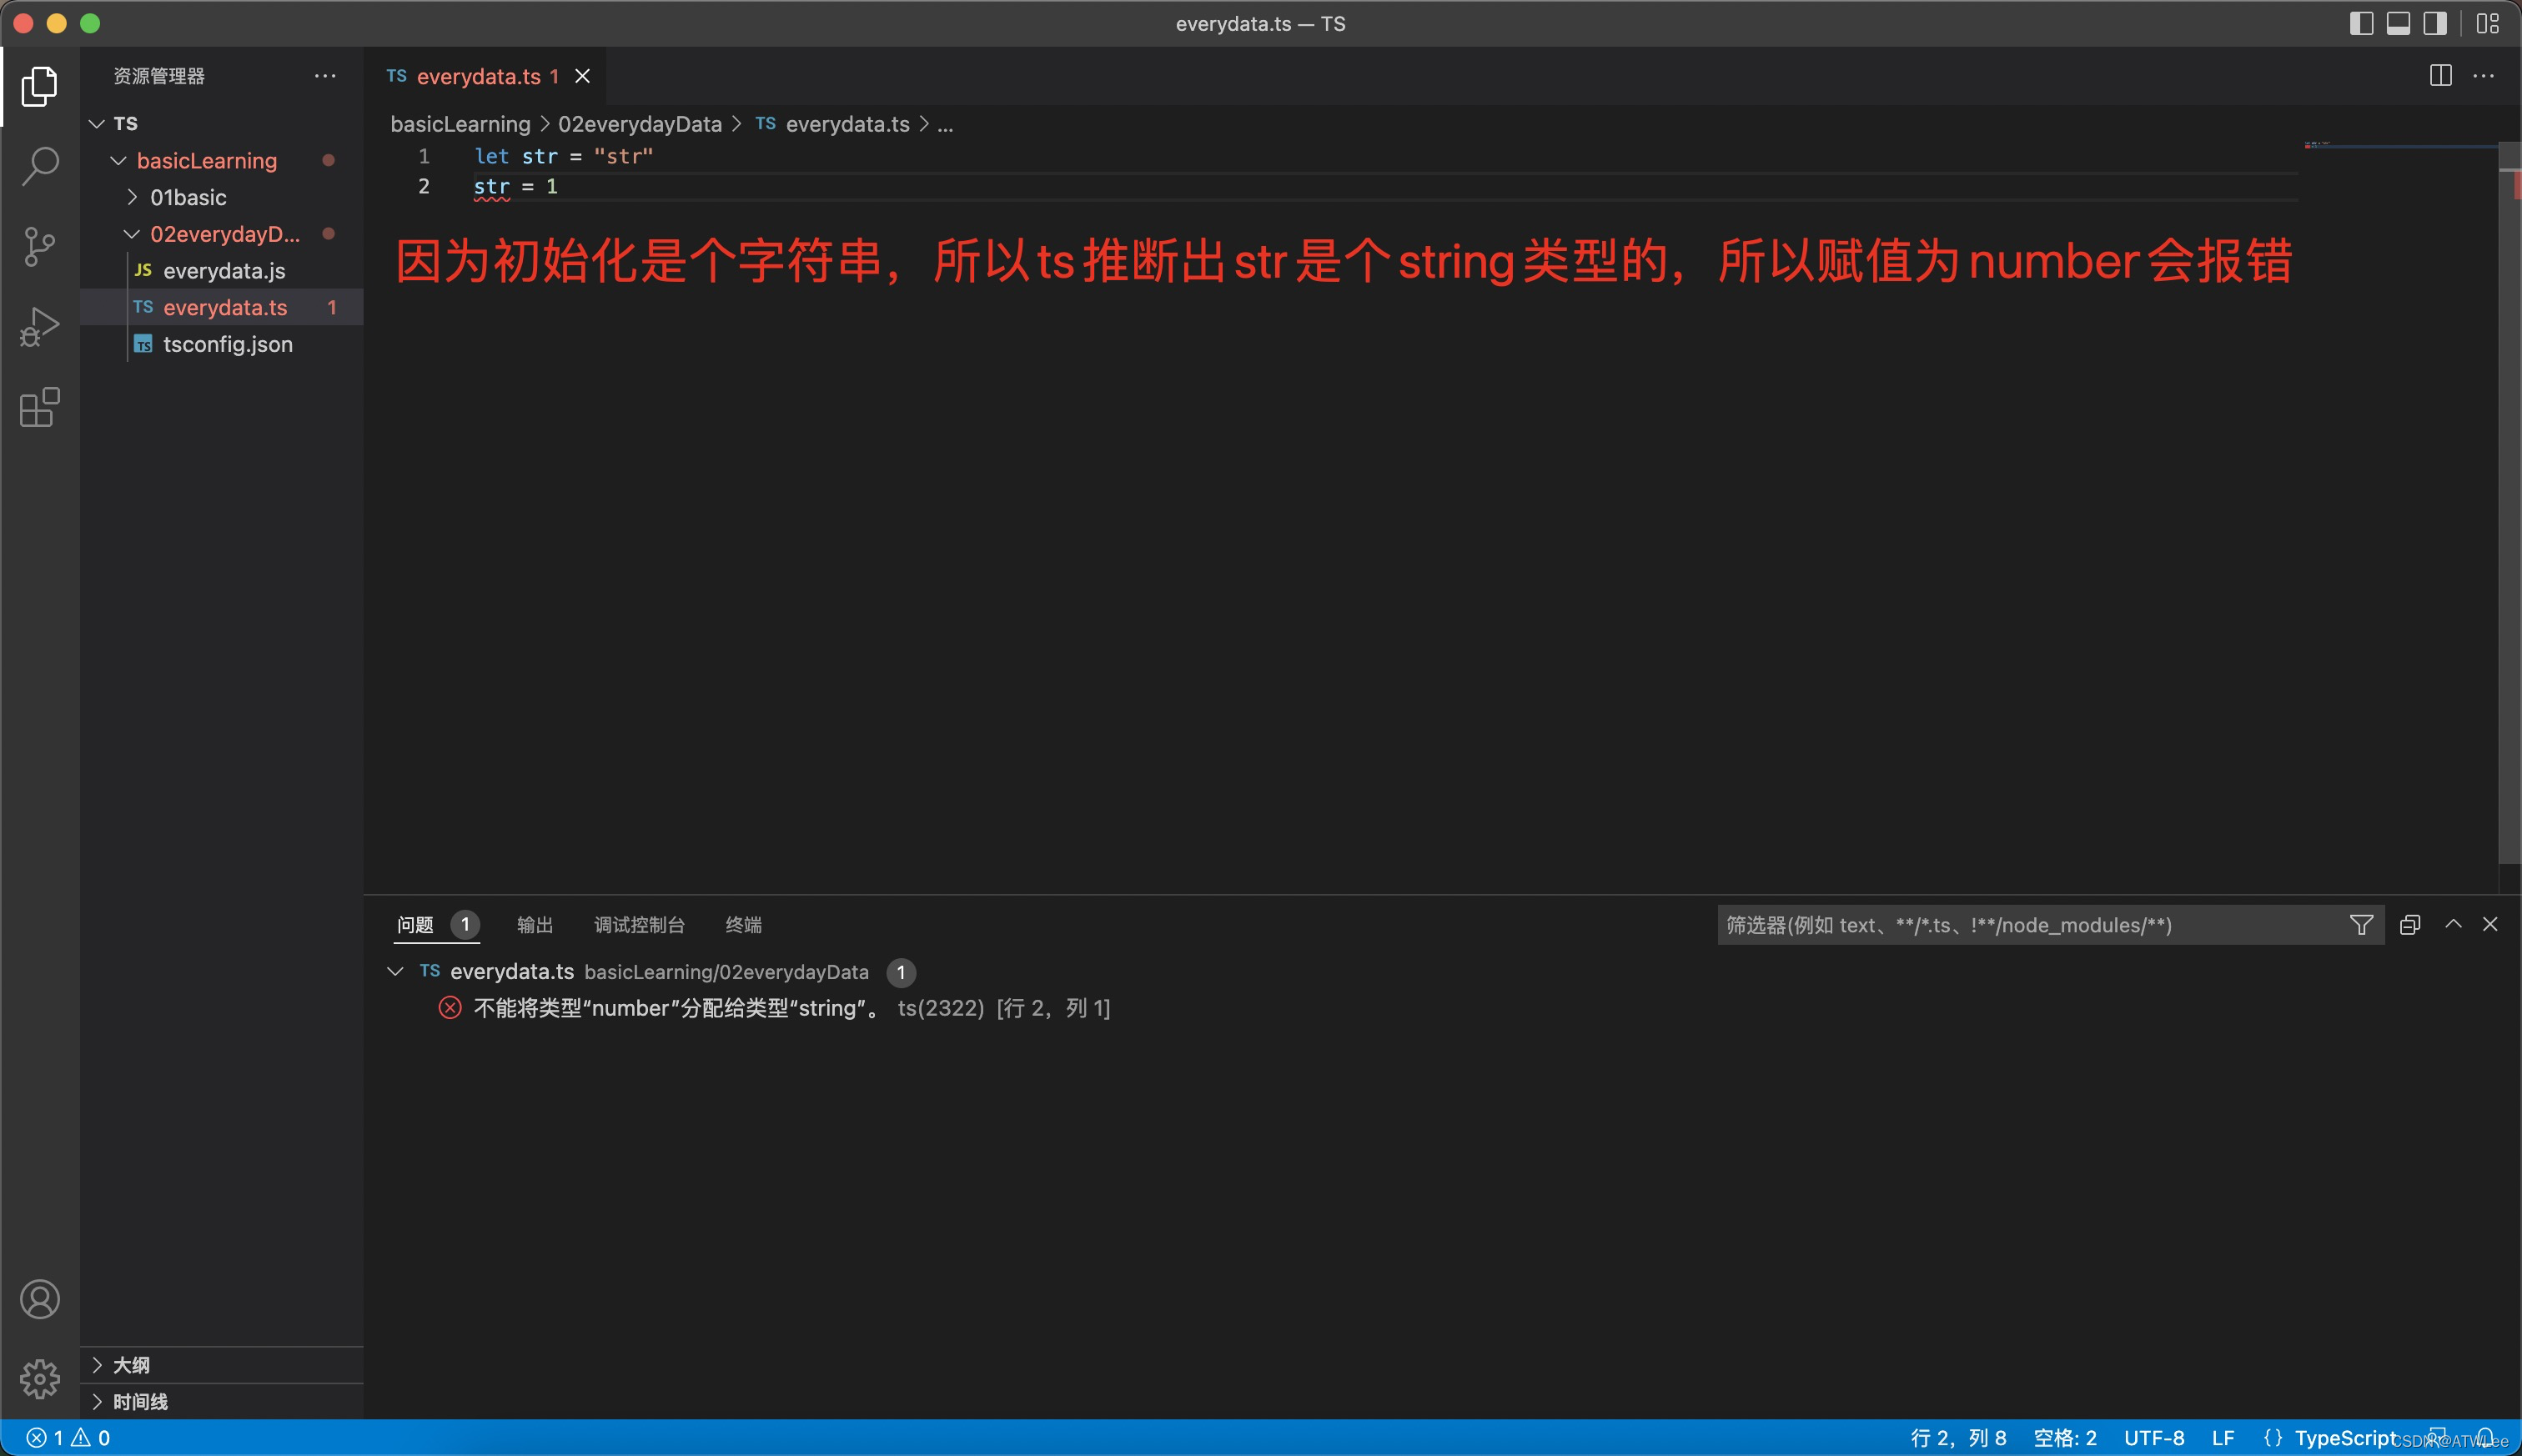
Task: Expand the 大纲 outline section
Action: (x=130, y=1365)
